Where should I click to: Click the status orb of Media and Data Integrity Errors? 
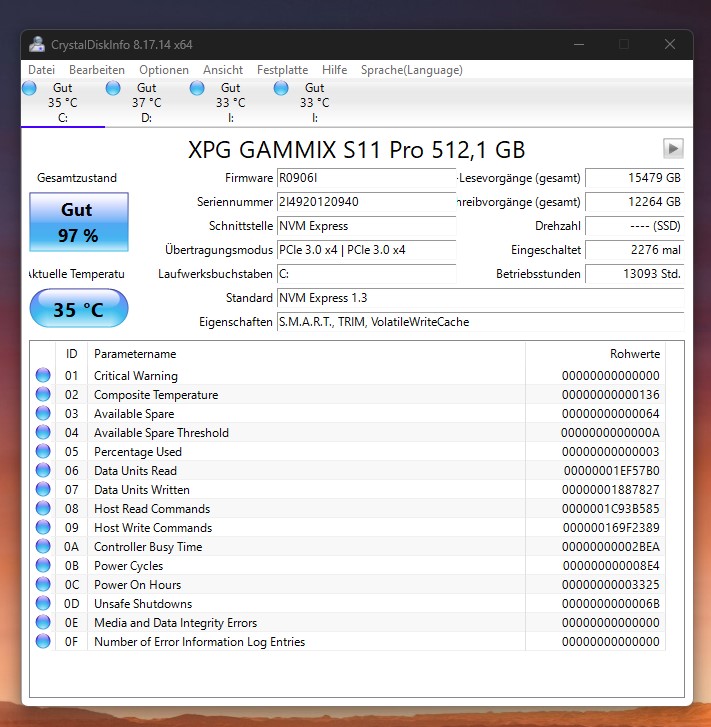pyautogui.click(x=43, y=622)
